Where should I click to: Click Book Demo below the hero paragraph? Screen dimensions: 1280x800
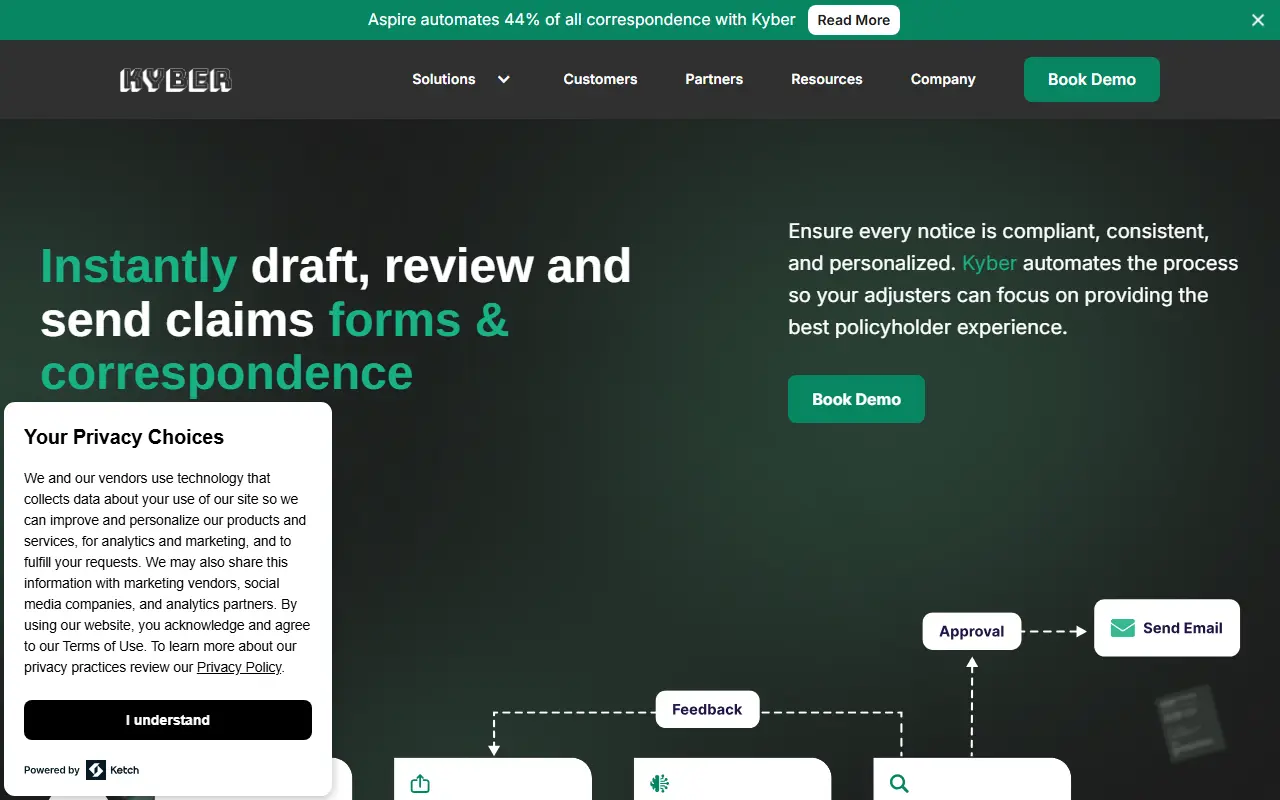point(856,399)
